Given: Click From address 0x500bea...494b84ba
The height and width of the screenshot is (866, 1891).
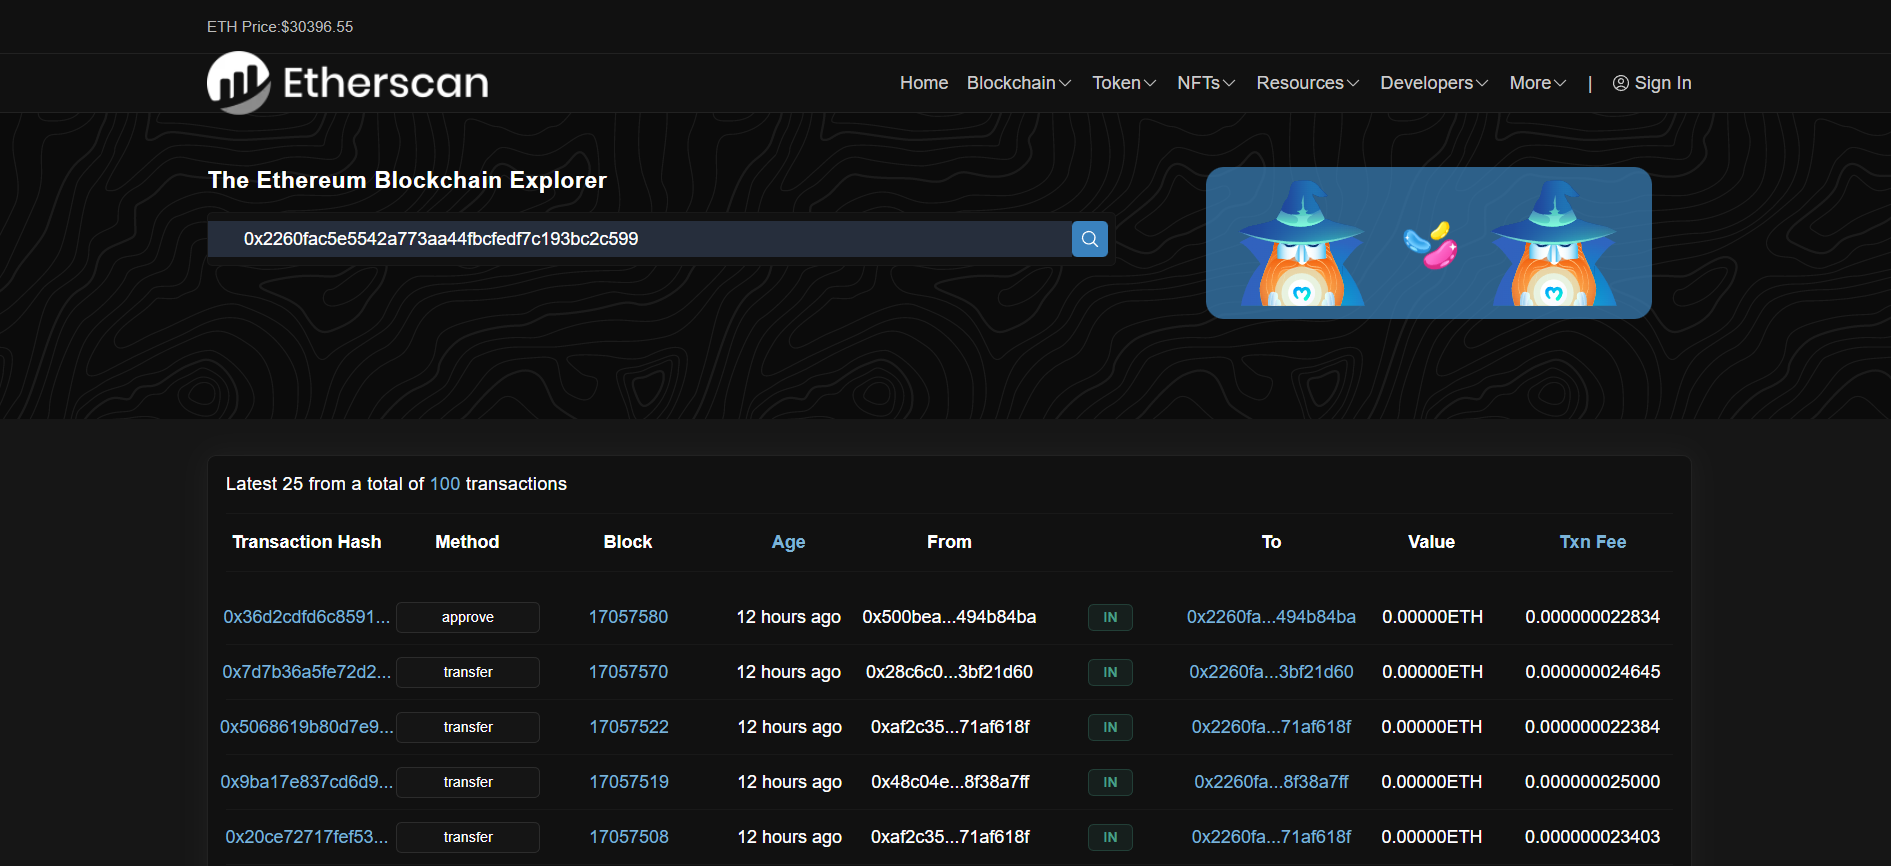Looking at the screenshot, I should tap(949, 617).
